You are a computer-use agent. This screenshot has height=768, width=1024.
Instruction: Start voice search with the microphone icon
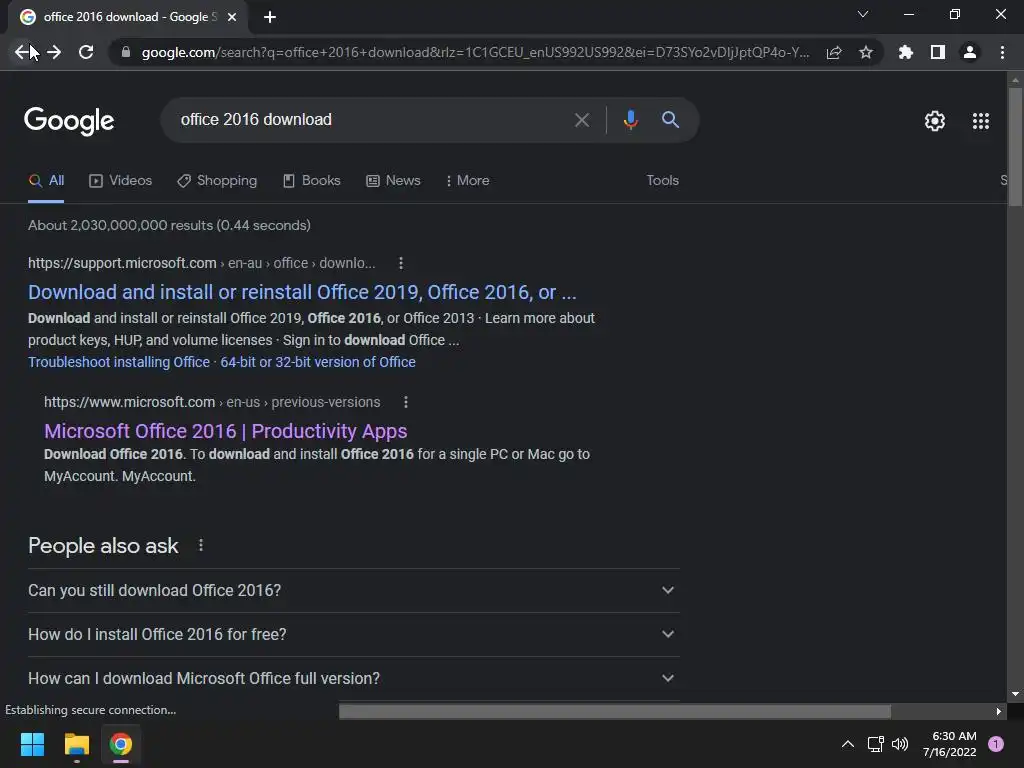(630, 120)
